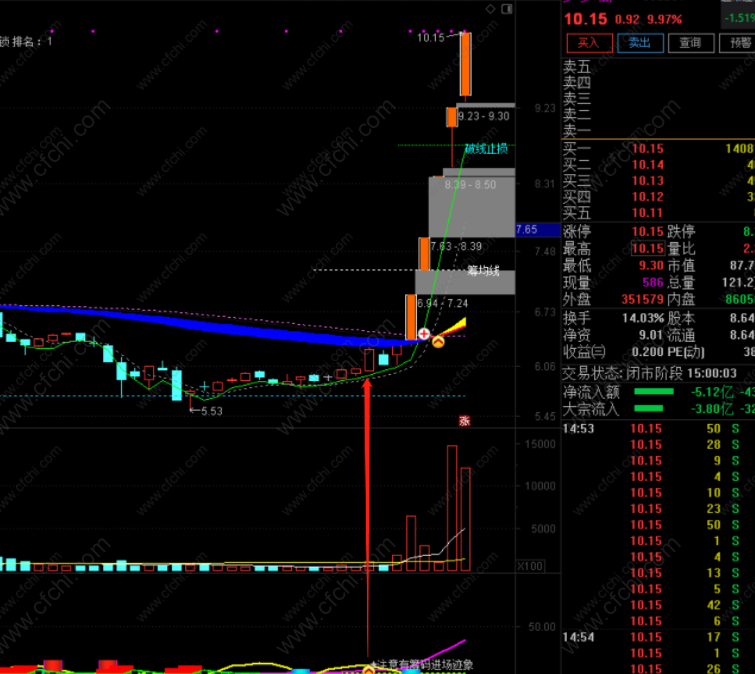Toggle the side panel icon above the chart
The height and width of the screenshot is (674, 755).
(x=507, y=9)
